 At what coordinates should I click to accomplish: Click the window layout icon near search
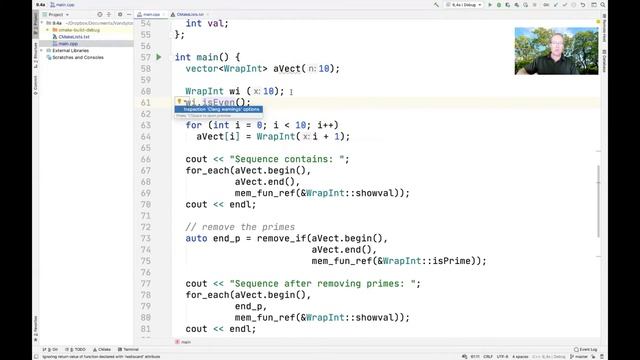(x=593, y=5)
